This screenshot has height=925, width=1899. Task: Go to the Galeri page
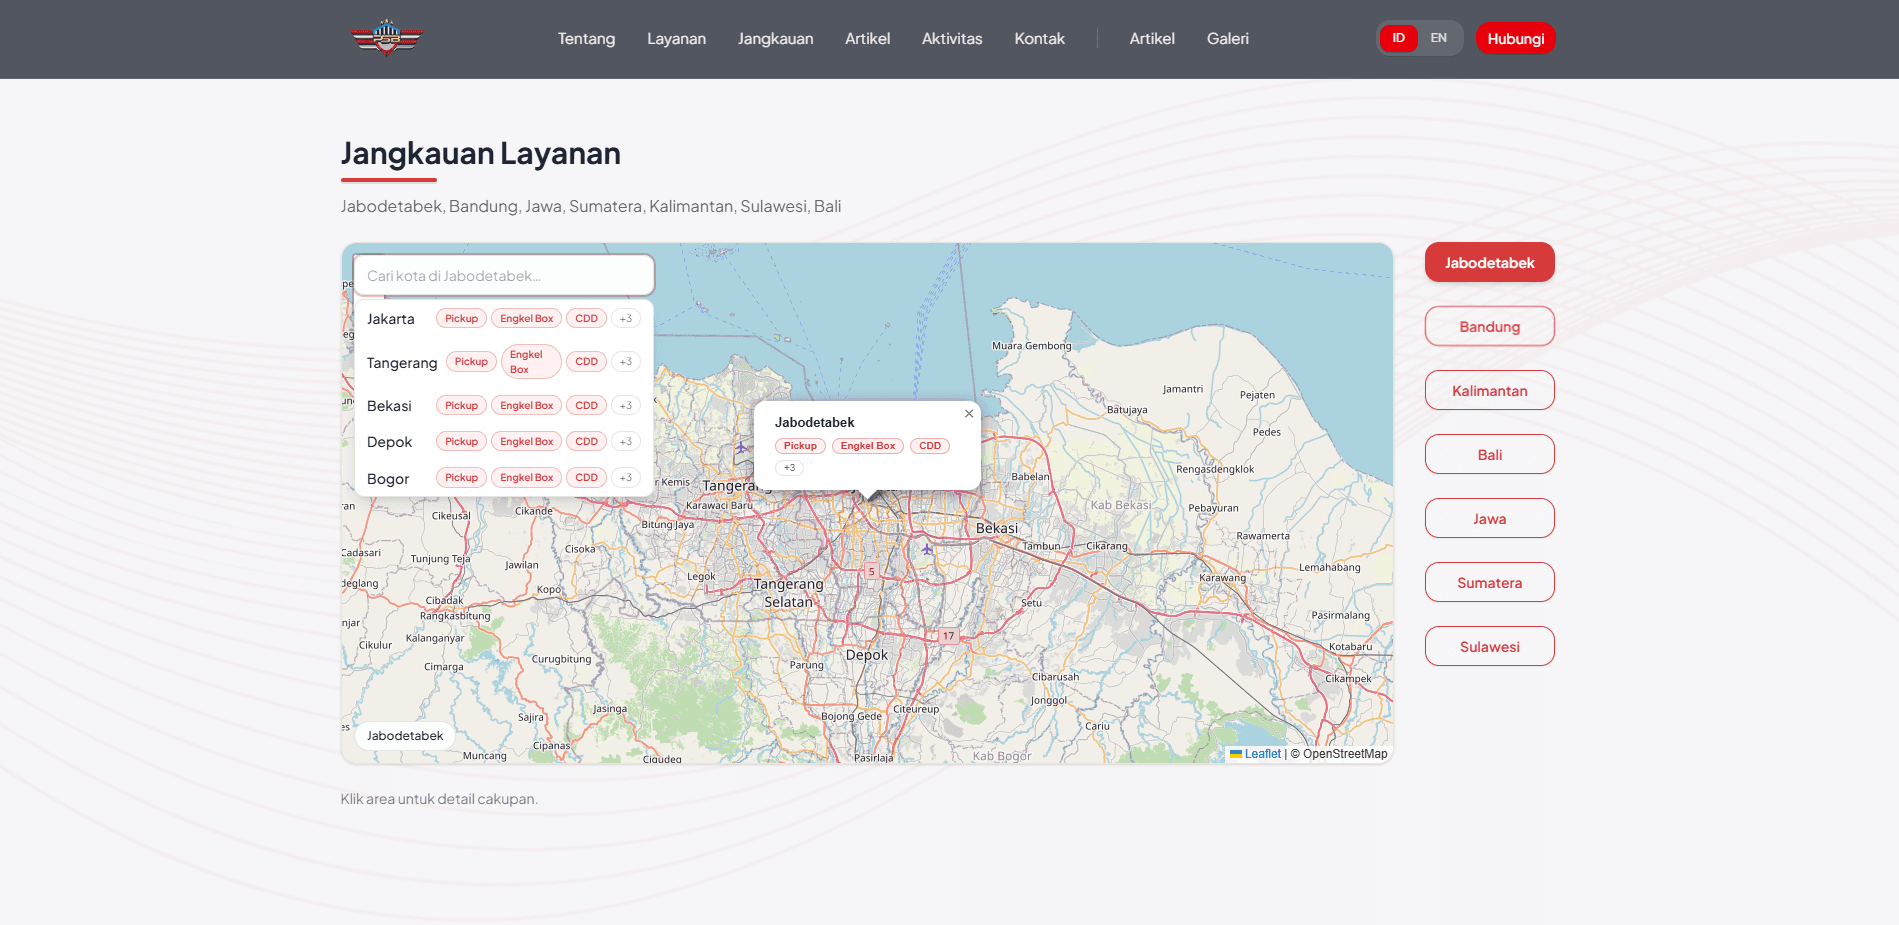pyautogui.click(x=1227, y=39)
